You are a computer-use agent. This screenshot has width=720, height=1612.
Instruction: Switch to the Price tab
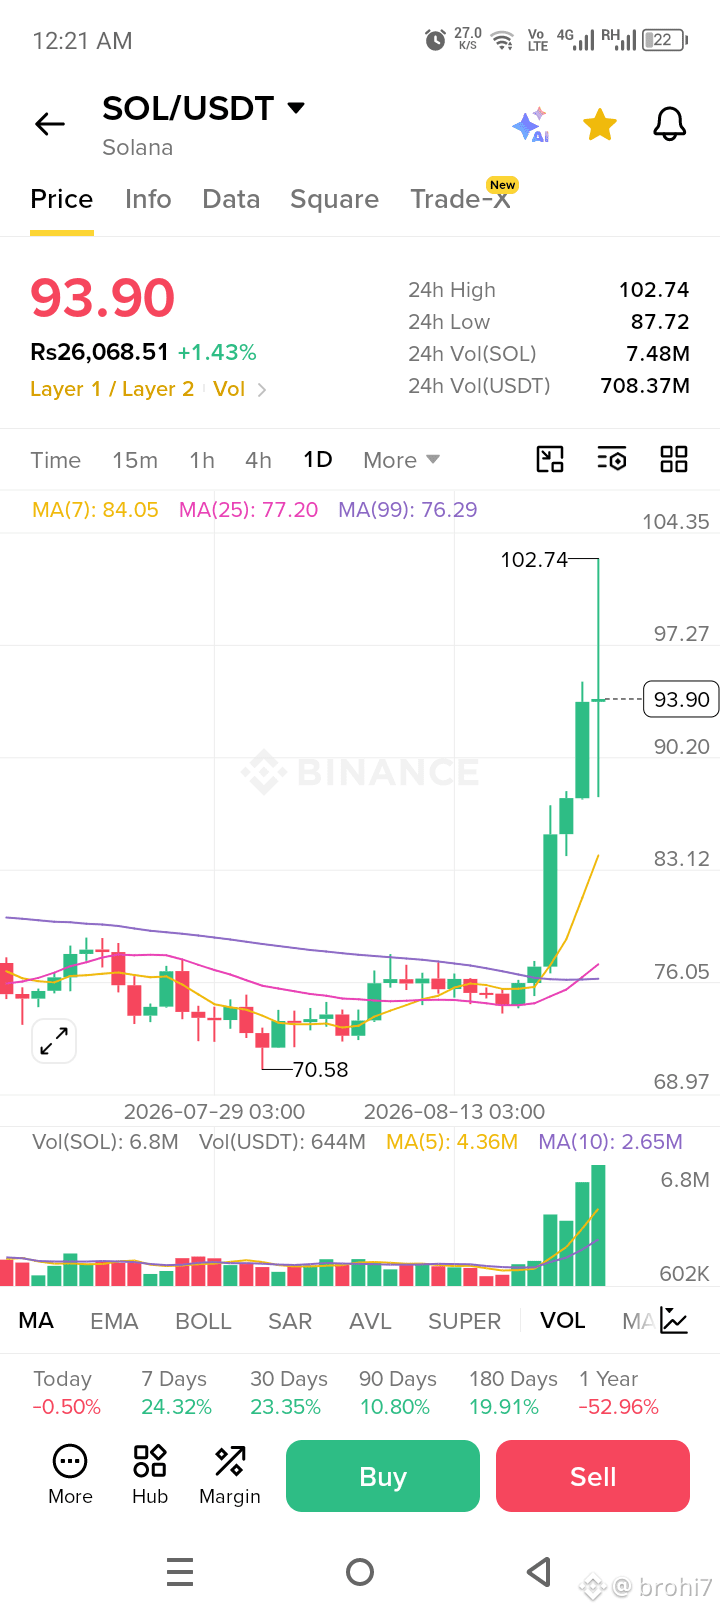(62, 199)
